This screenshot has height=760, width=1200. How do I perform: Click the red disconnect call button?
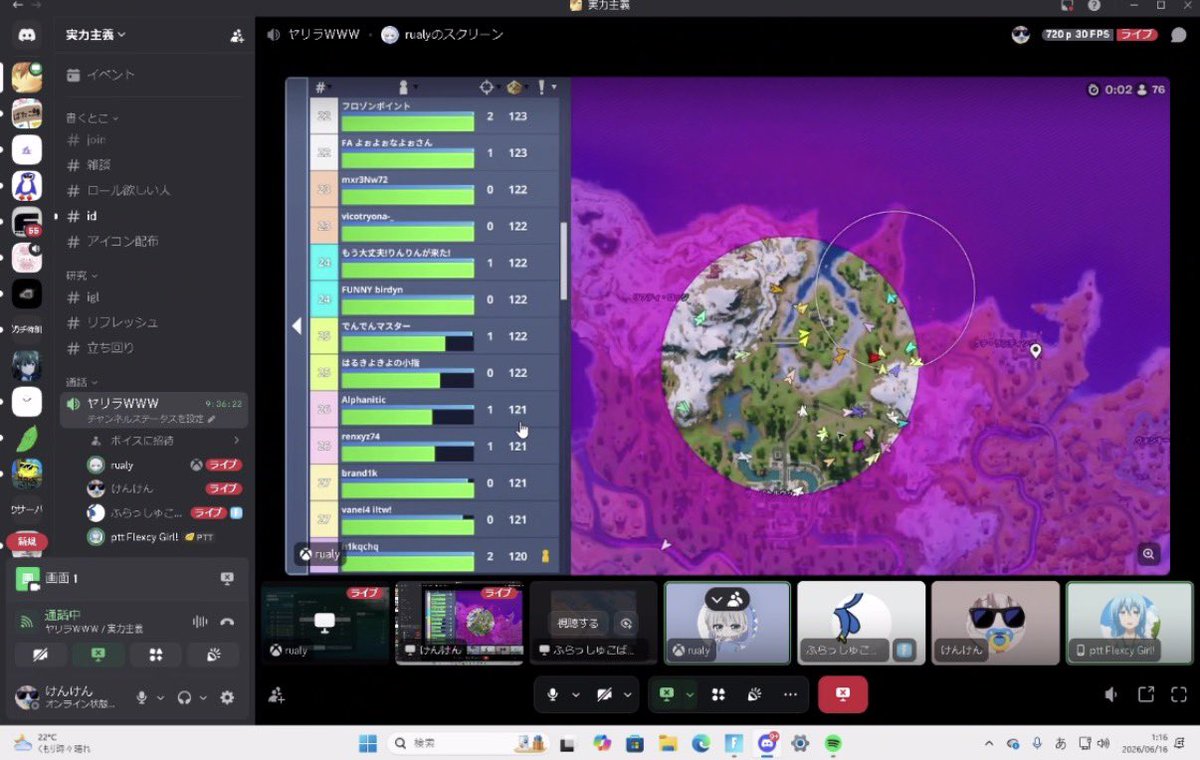coord(843,694)
